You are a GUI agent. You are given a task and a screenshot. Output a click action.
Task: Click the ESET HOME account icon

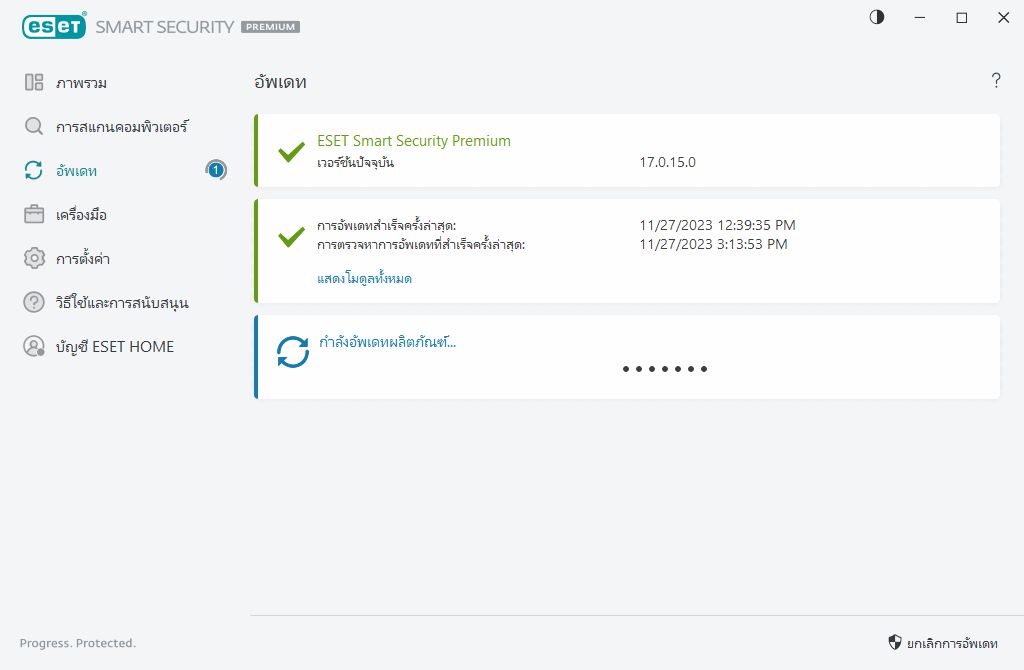click(34, 347)
